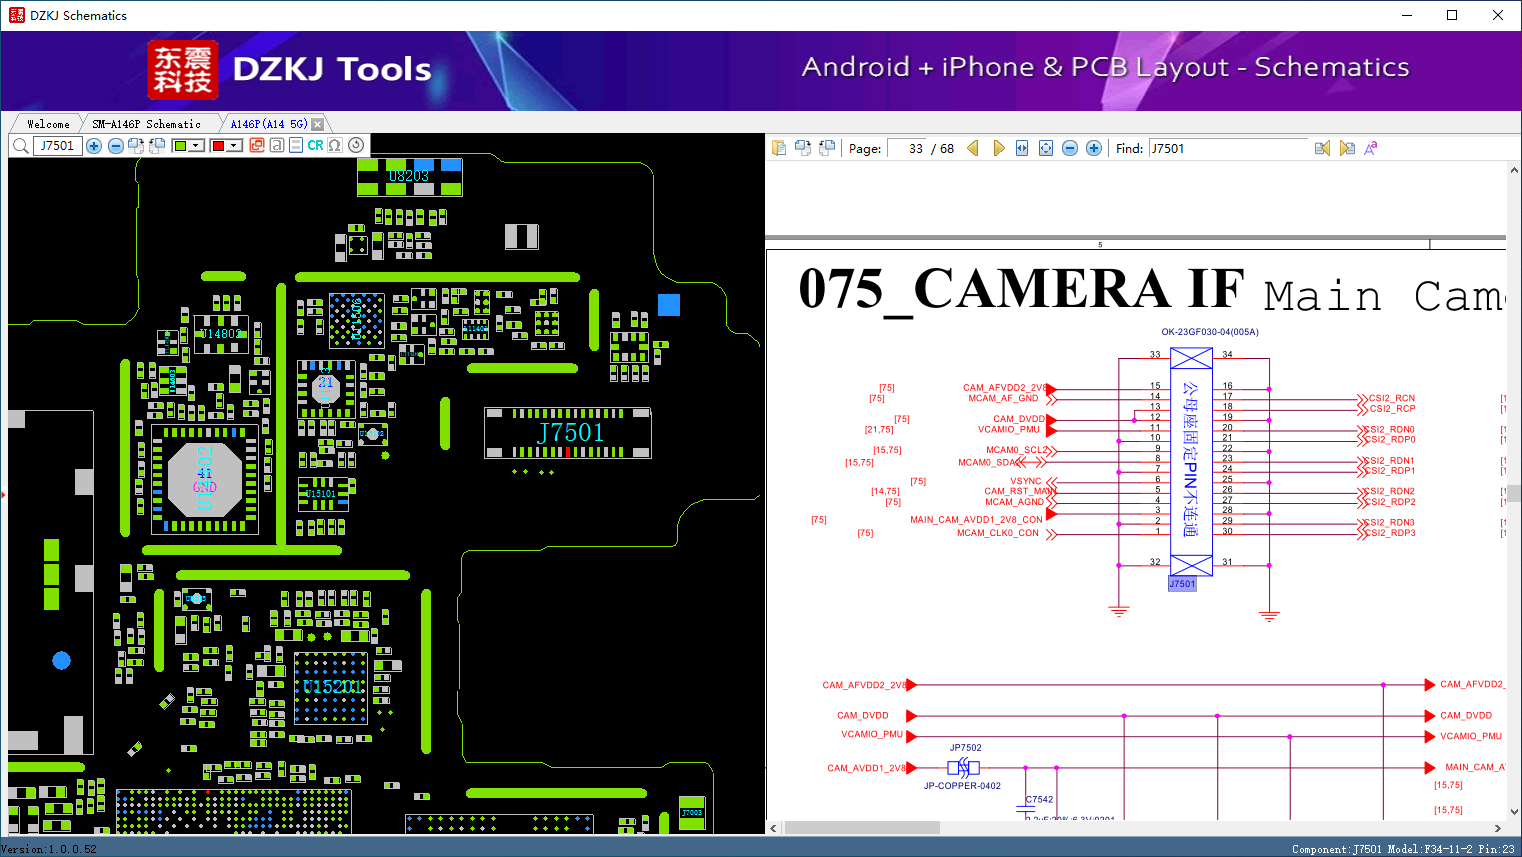Find next match in schematic
This screenshot has height=857, width=1522.
pos(1347,148)
